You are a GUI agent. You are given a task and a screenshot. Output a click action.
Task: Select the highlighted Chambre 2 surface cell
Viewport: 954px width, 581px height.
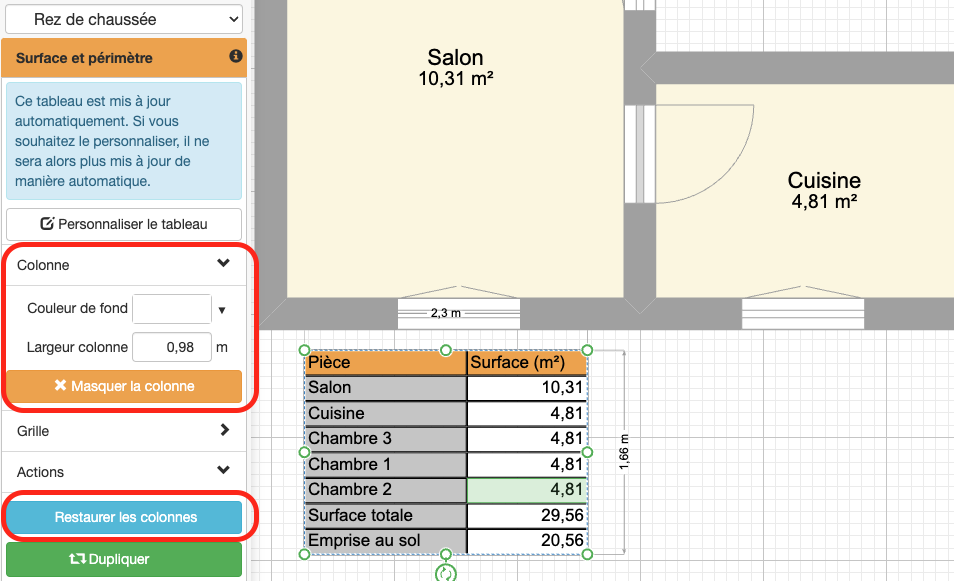(x=527, y=490)
